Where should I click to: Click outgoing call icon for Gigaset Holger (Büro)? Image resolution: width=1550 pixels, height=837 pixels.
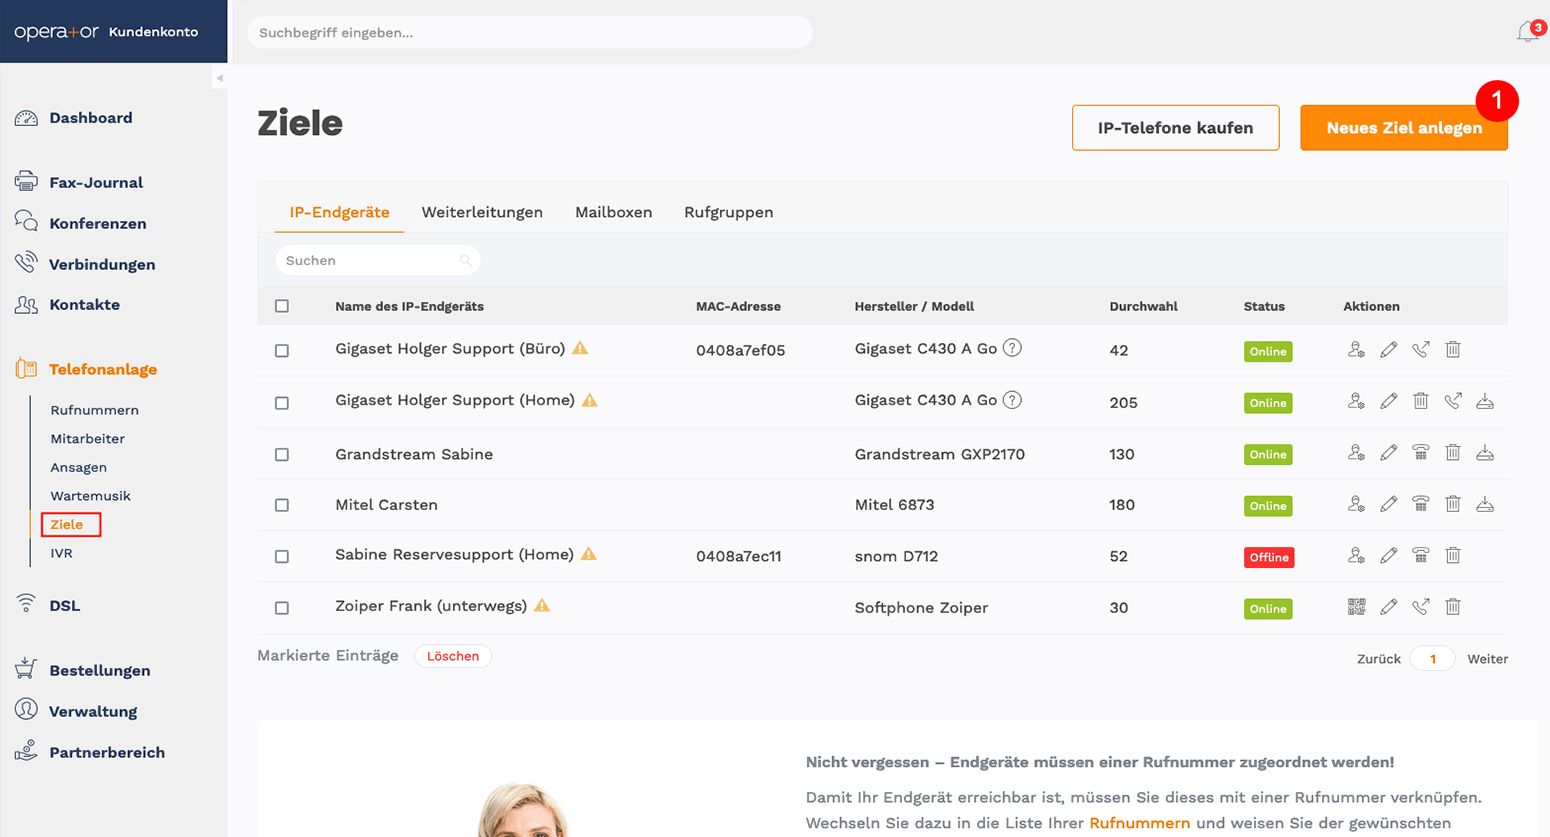click(1420, 349)
